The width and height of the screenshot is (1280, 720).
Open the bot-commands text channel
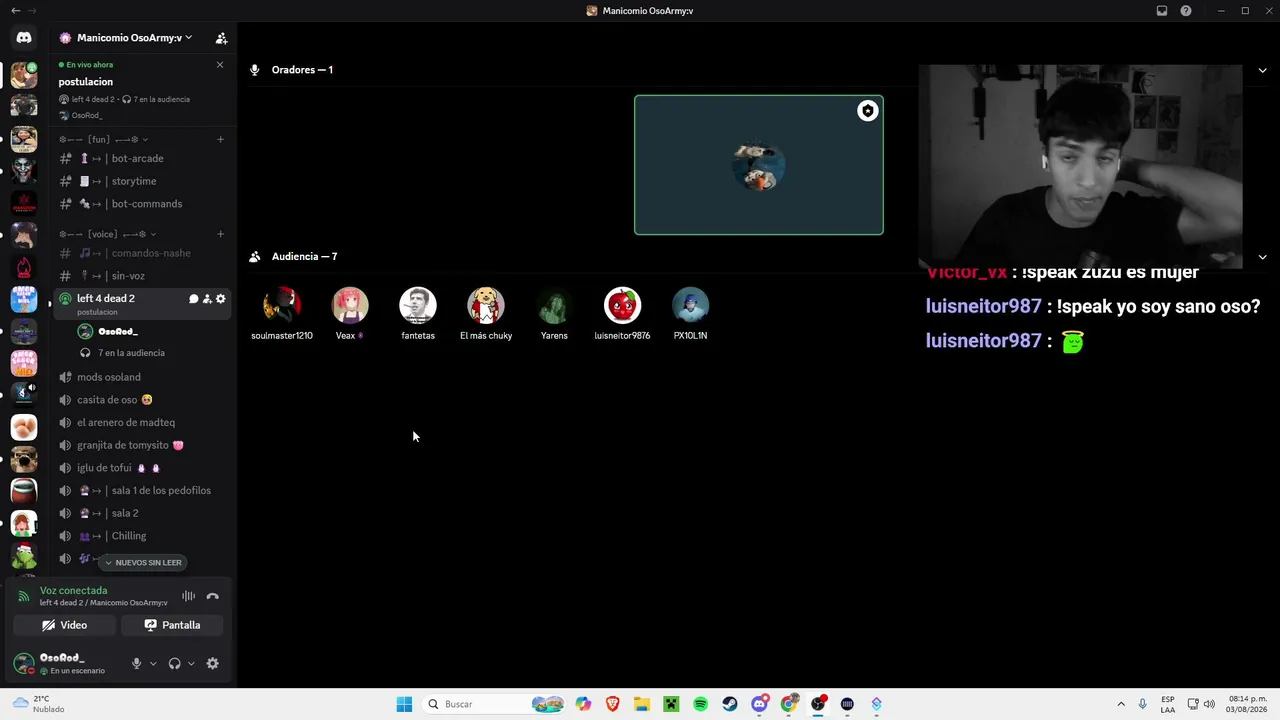142,204
